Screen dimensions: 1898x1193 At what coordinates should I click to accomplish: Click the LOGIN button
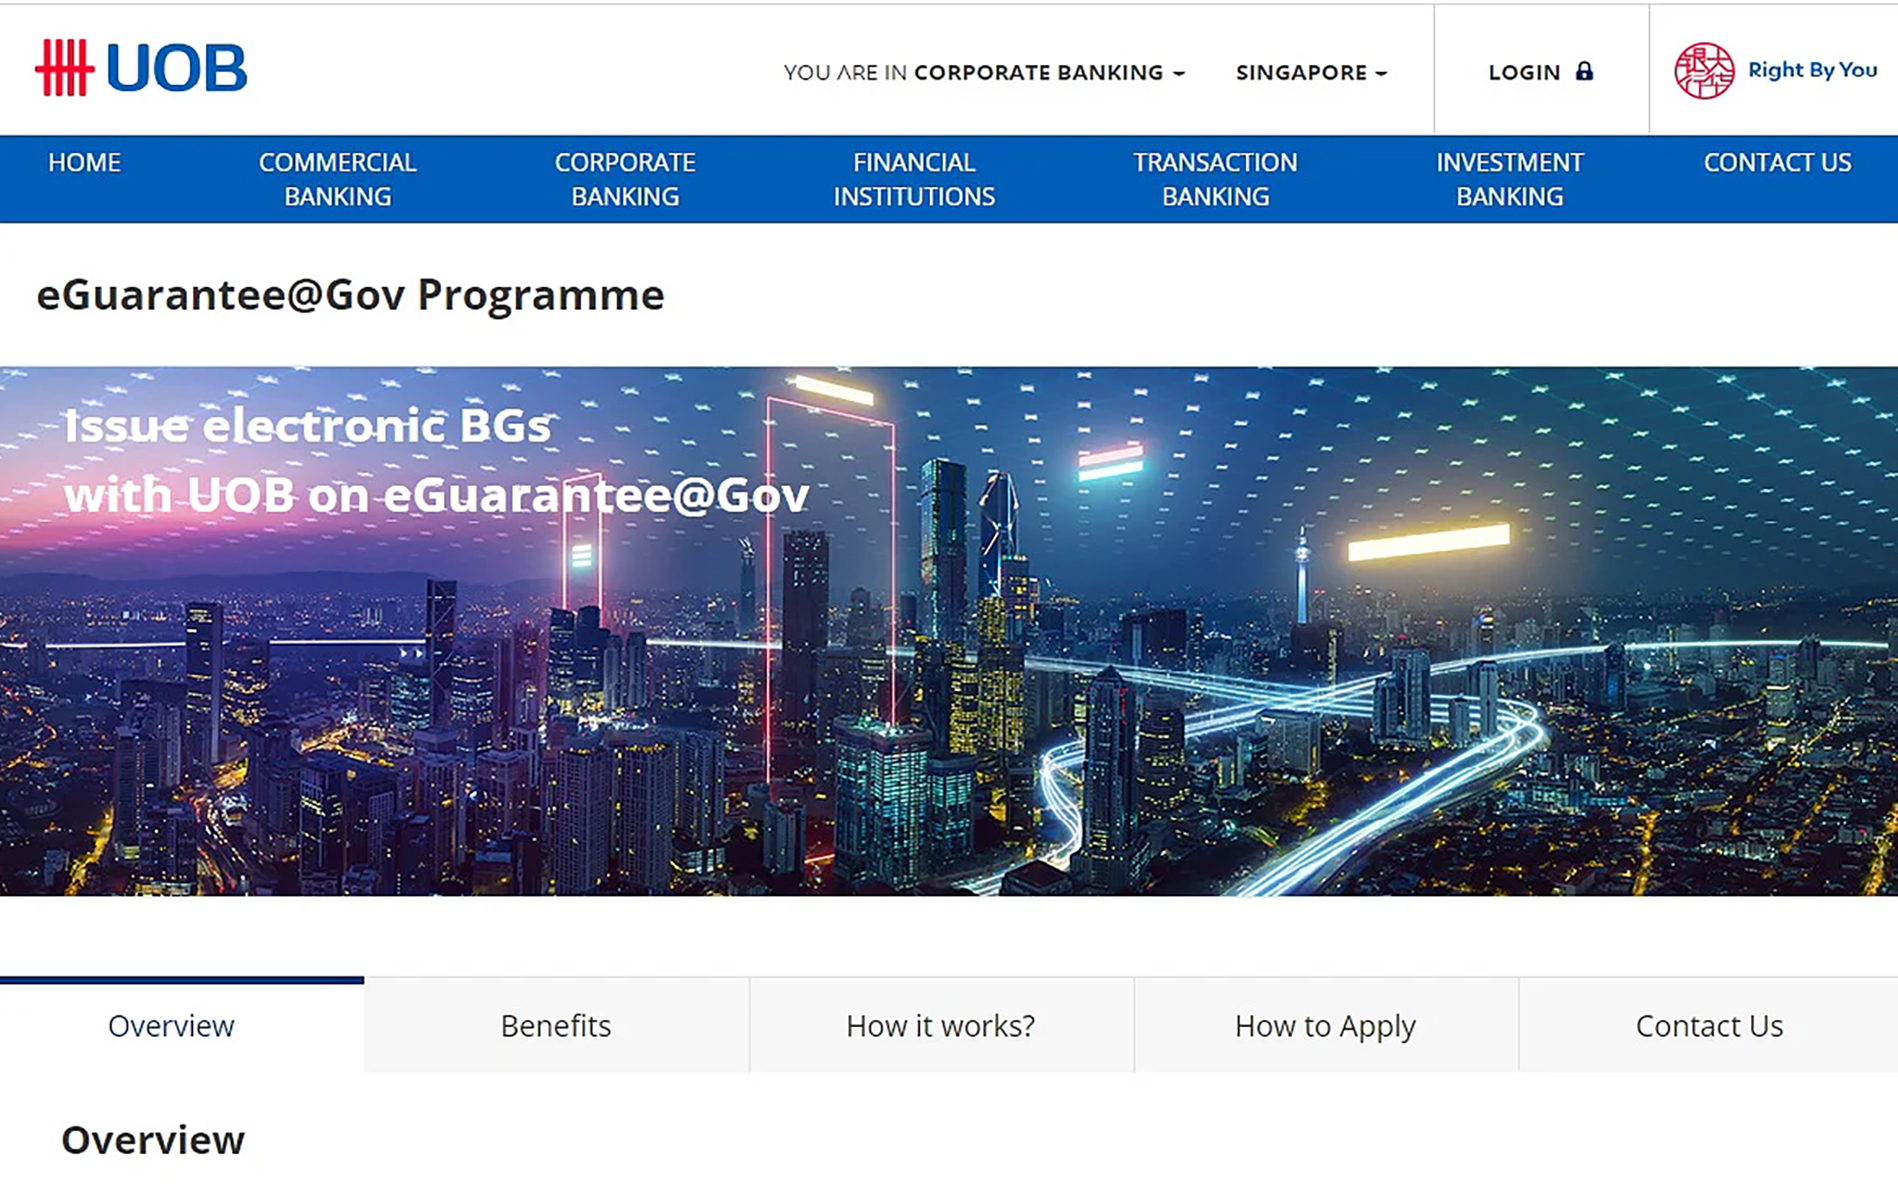(1540, 72)
